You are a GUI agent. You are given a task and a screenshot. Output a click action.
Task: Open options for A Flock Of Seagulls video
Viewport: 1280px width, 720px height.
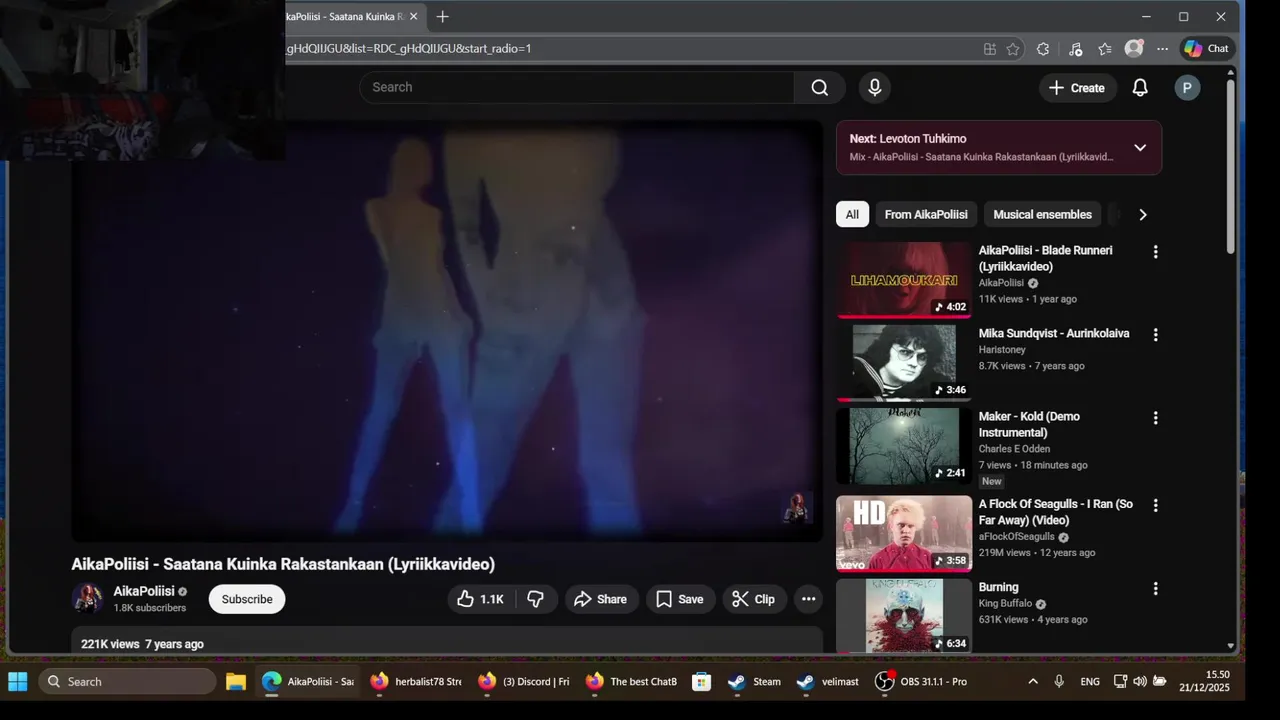1156,506
